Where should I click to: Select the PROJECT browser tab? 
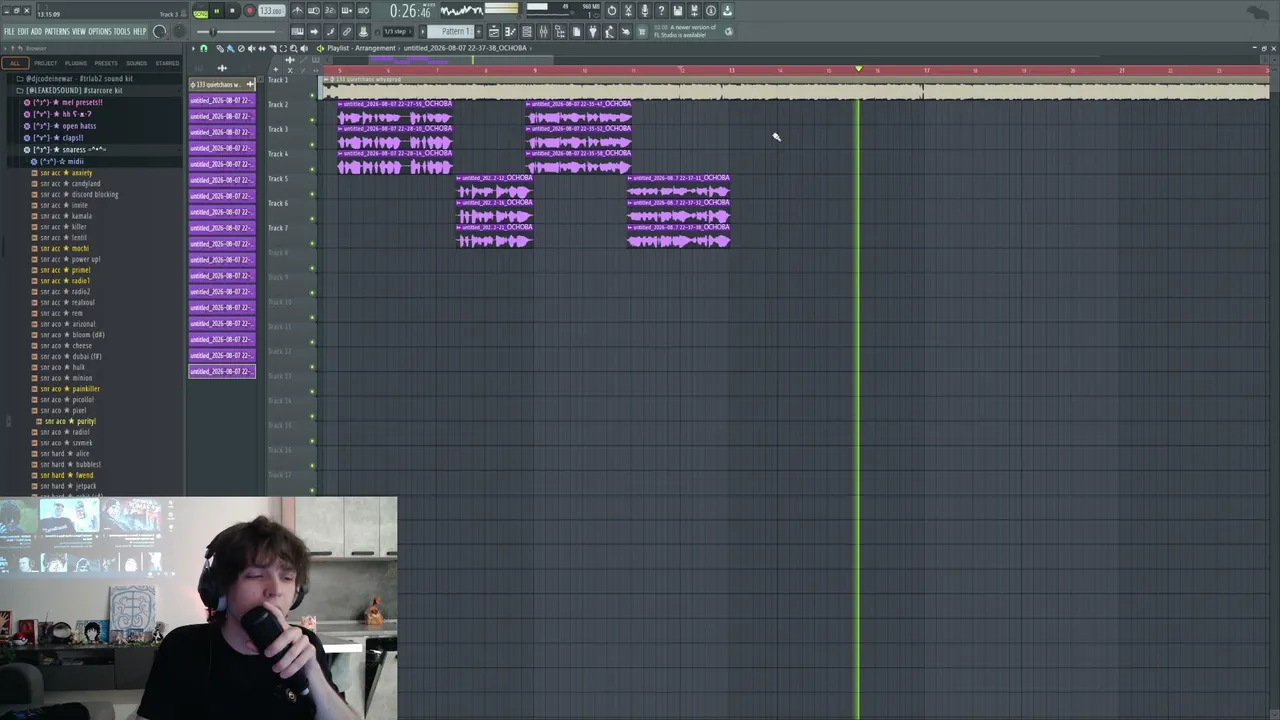[46, 63]
